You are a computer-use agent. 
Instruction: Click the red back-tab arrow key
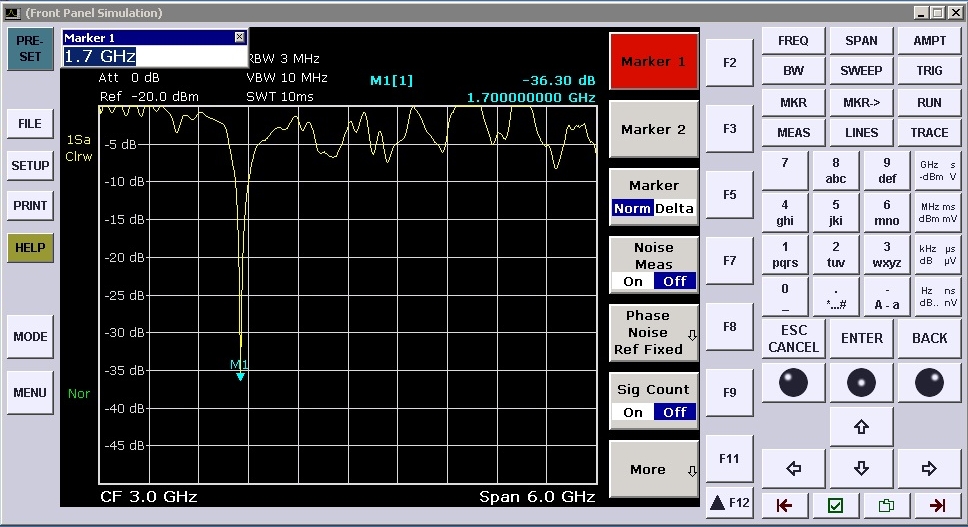(784, 506)
